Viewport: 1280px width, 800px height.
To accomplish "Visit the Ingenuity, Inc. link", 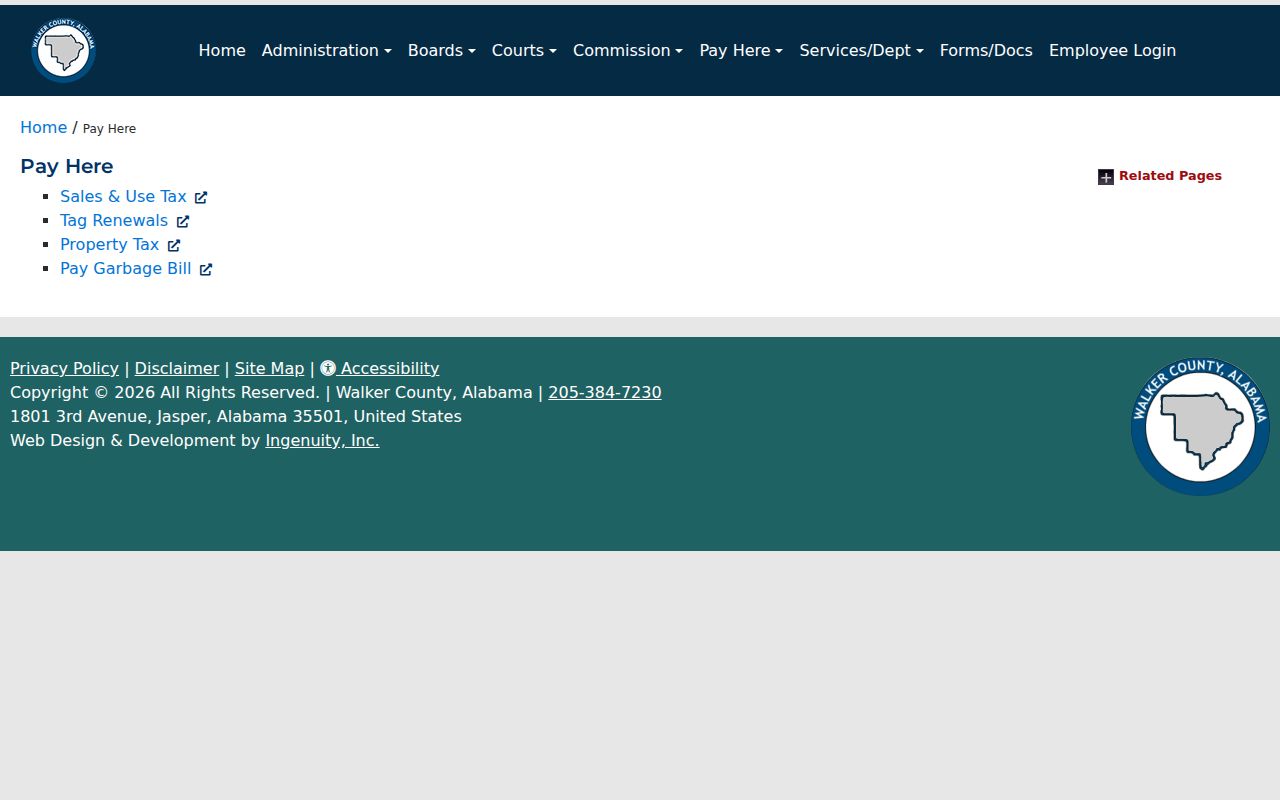I will pyautogui.click(x=322, y=440).
